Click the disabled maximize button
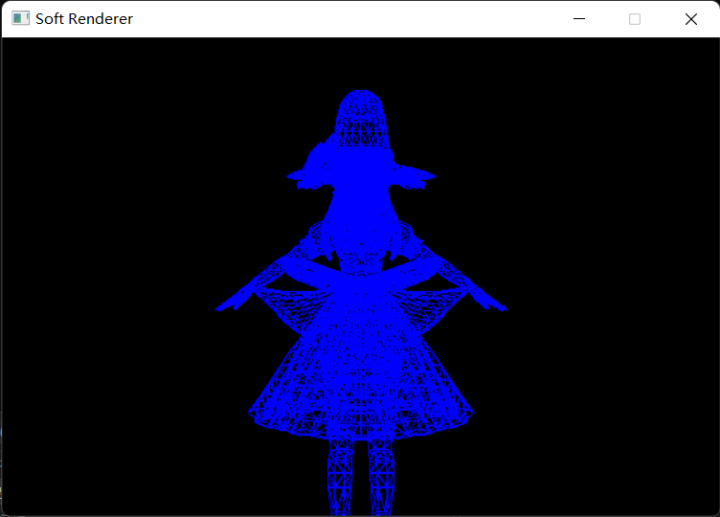720x517 pixels. tap(635, 19)
